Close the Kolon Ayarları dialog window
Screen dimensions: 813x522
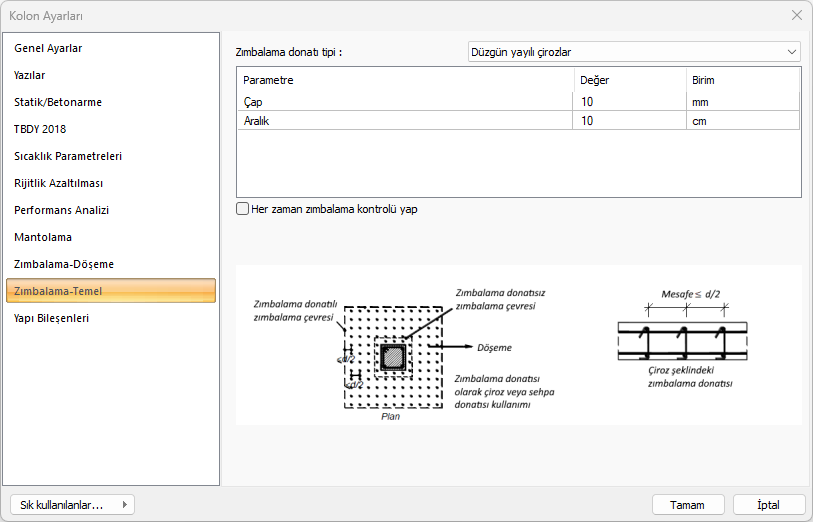[x=796, y=15]
